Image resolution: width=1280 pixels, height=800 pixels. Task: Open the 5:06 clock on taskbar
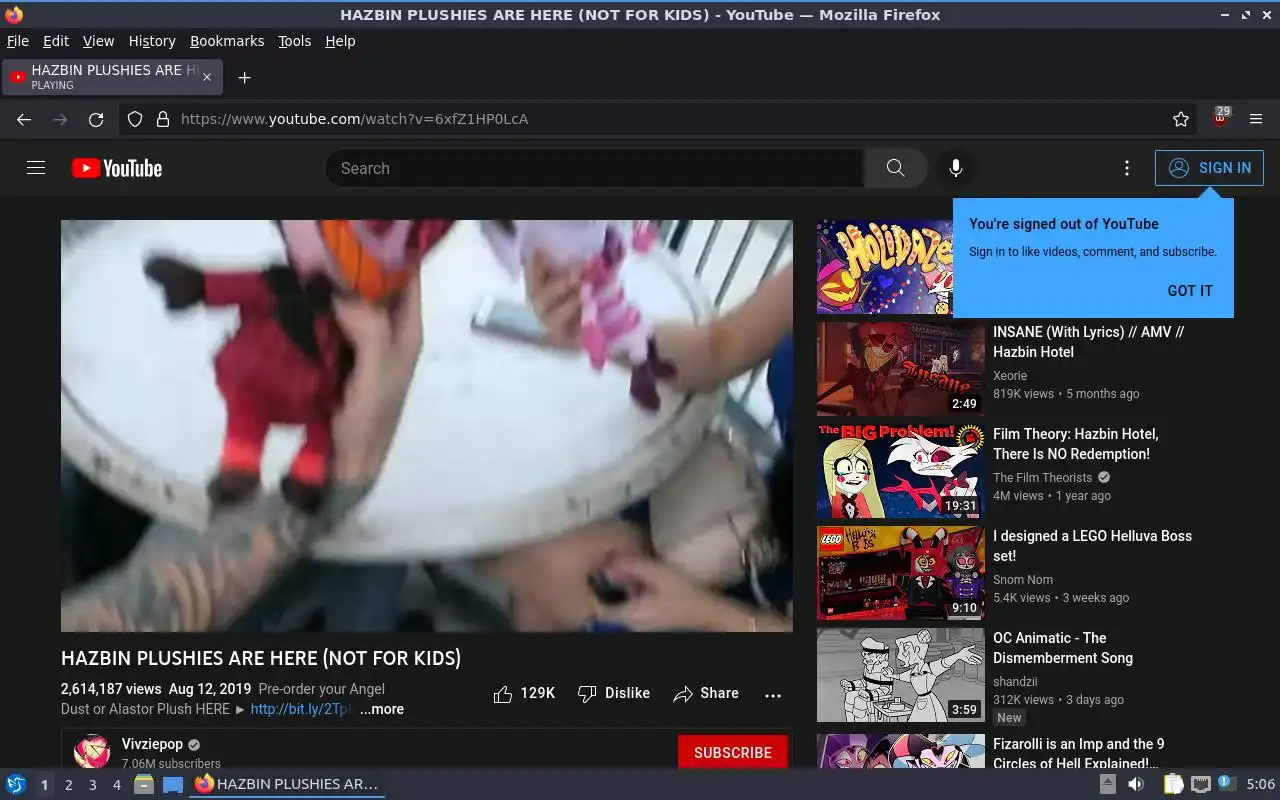1260,785
